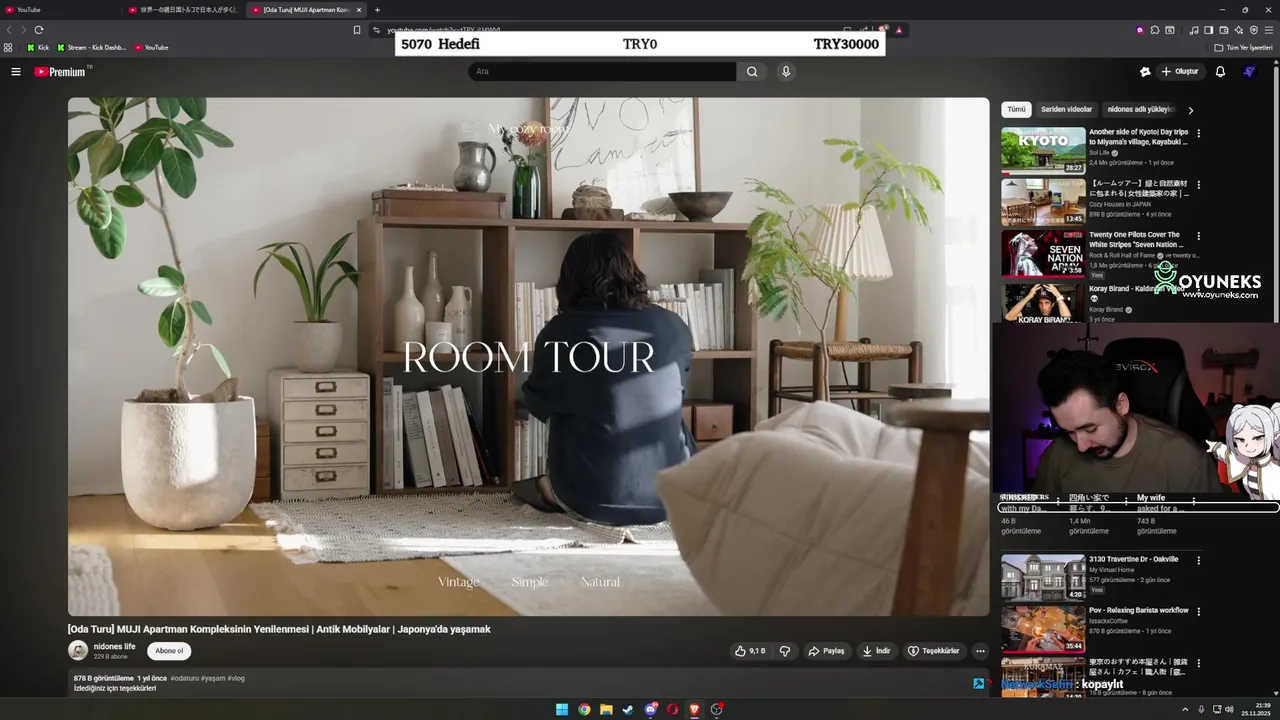Go back in browser history
The image size is (1280, 720).
(x=9, y=30)
